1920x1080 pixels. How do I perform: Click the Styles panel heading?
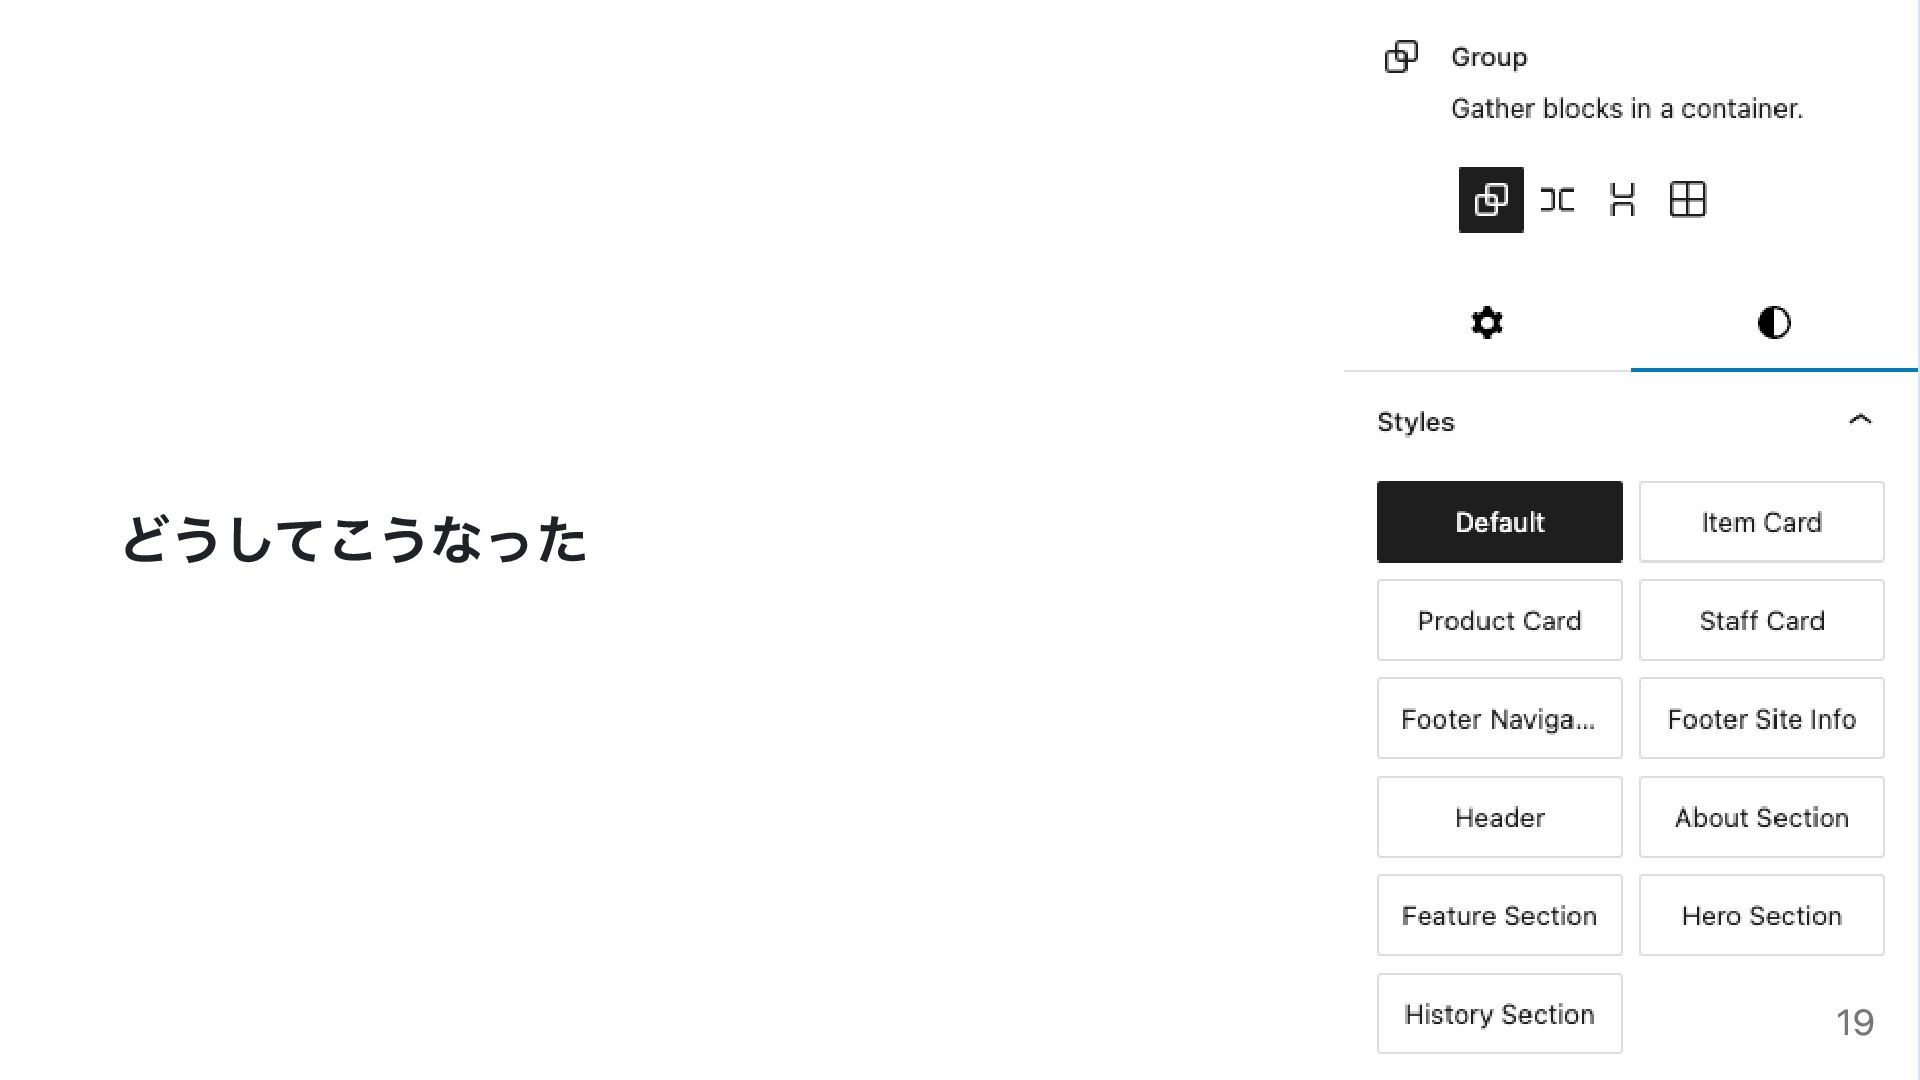click(x=1416, y=422)
